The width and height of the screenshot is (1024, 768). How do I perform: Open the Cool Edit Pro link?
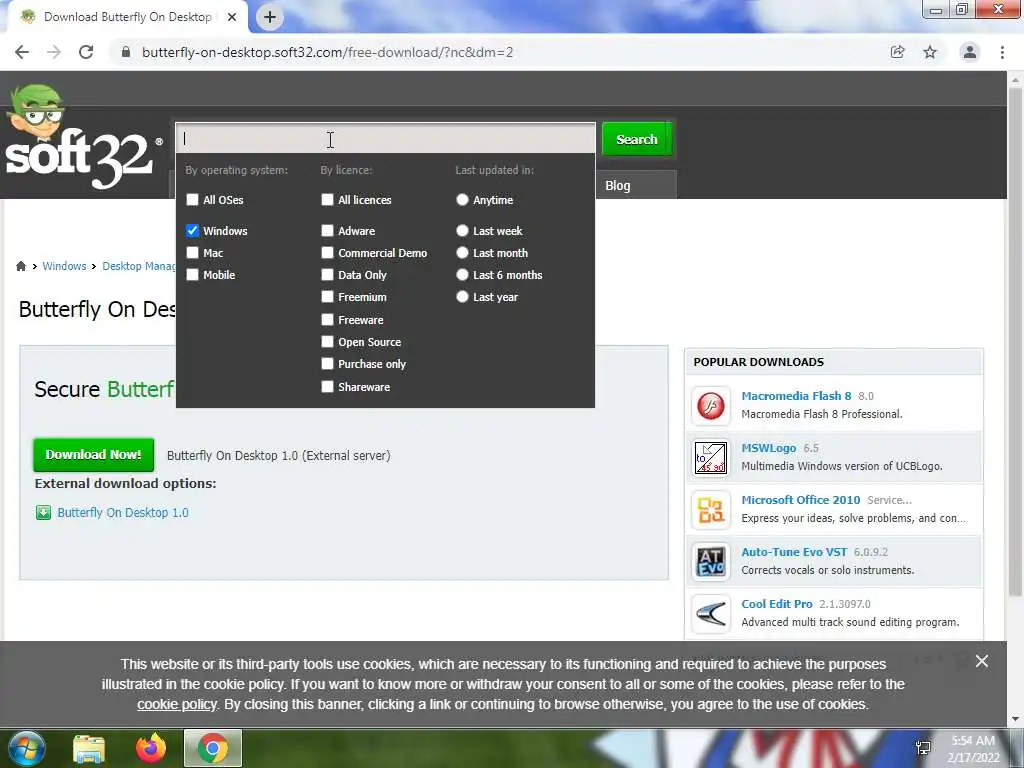coord(776,604)
